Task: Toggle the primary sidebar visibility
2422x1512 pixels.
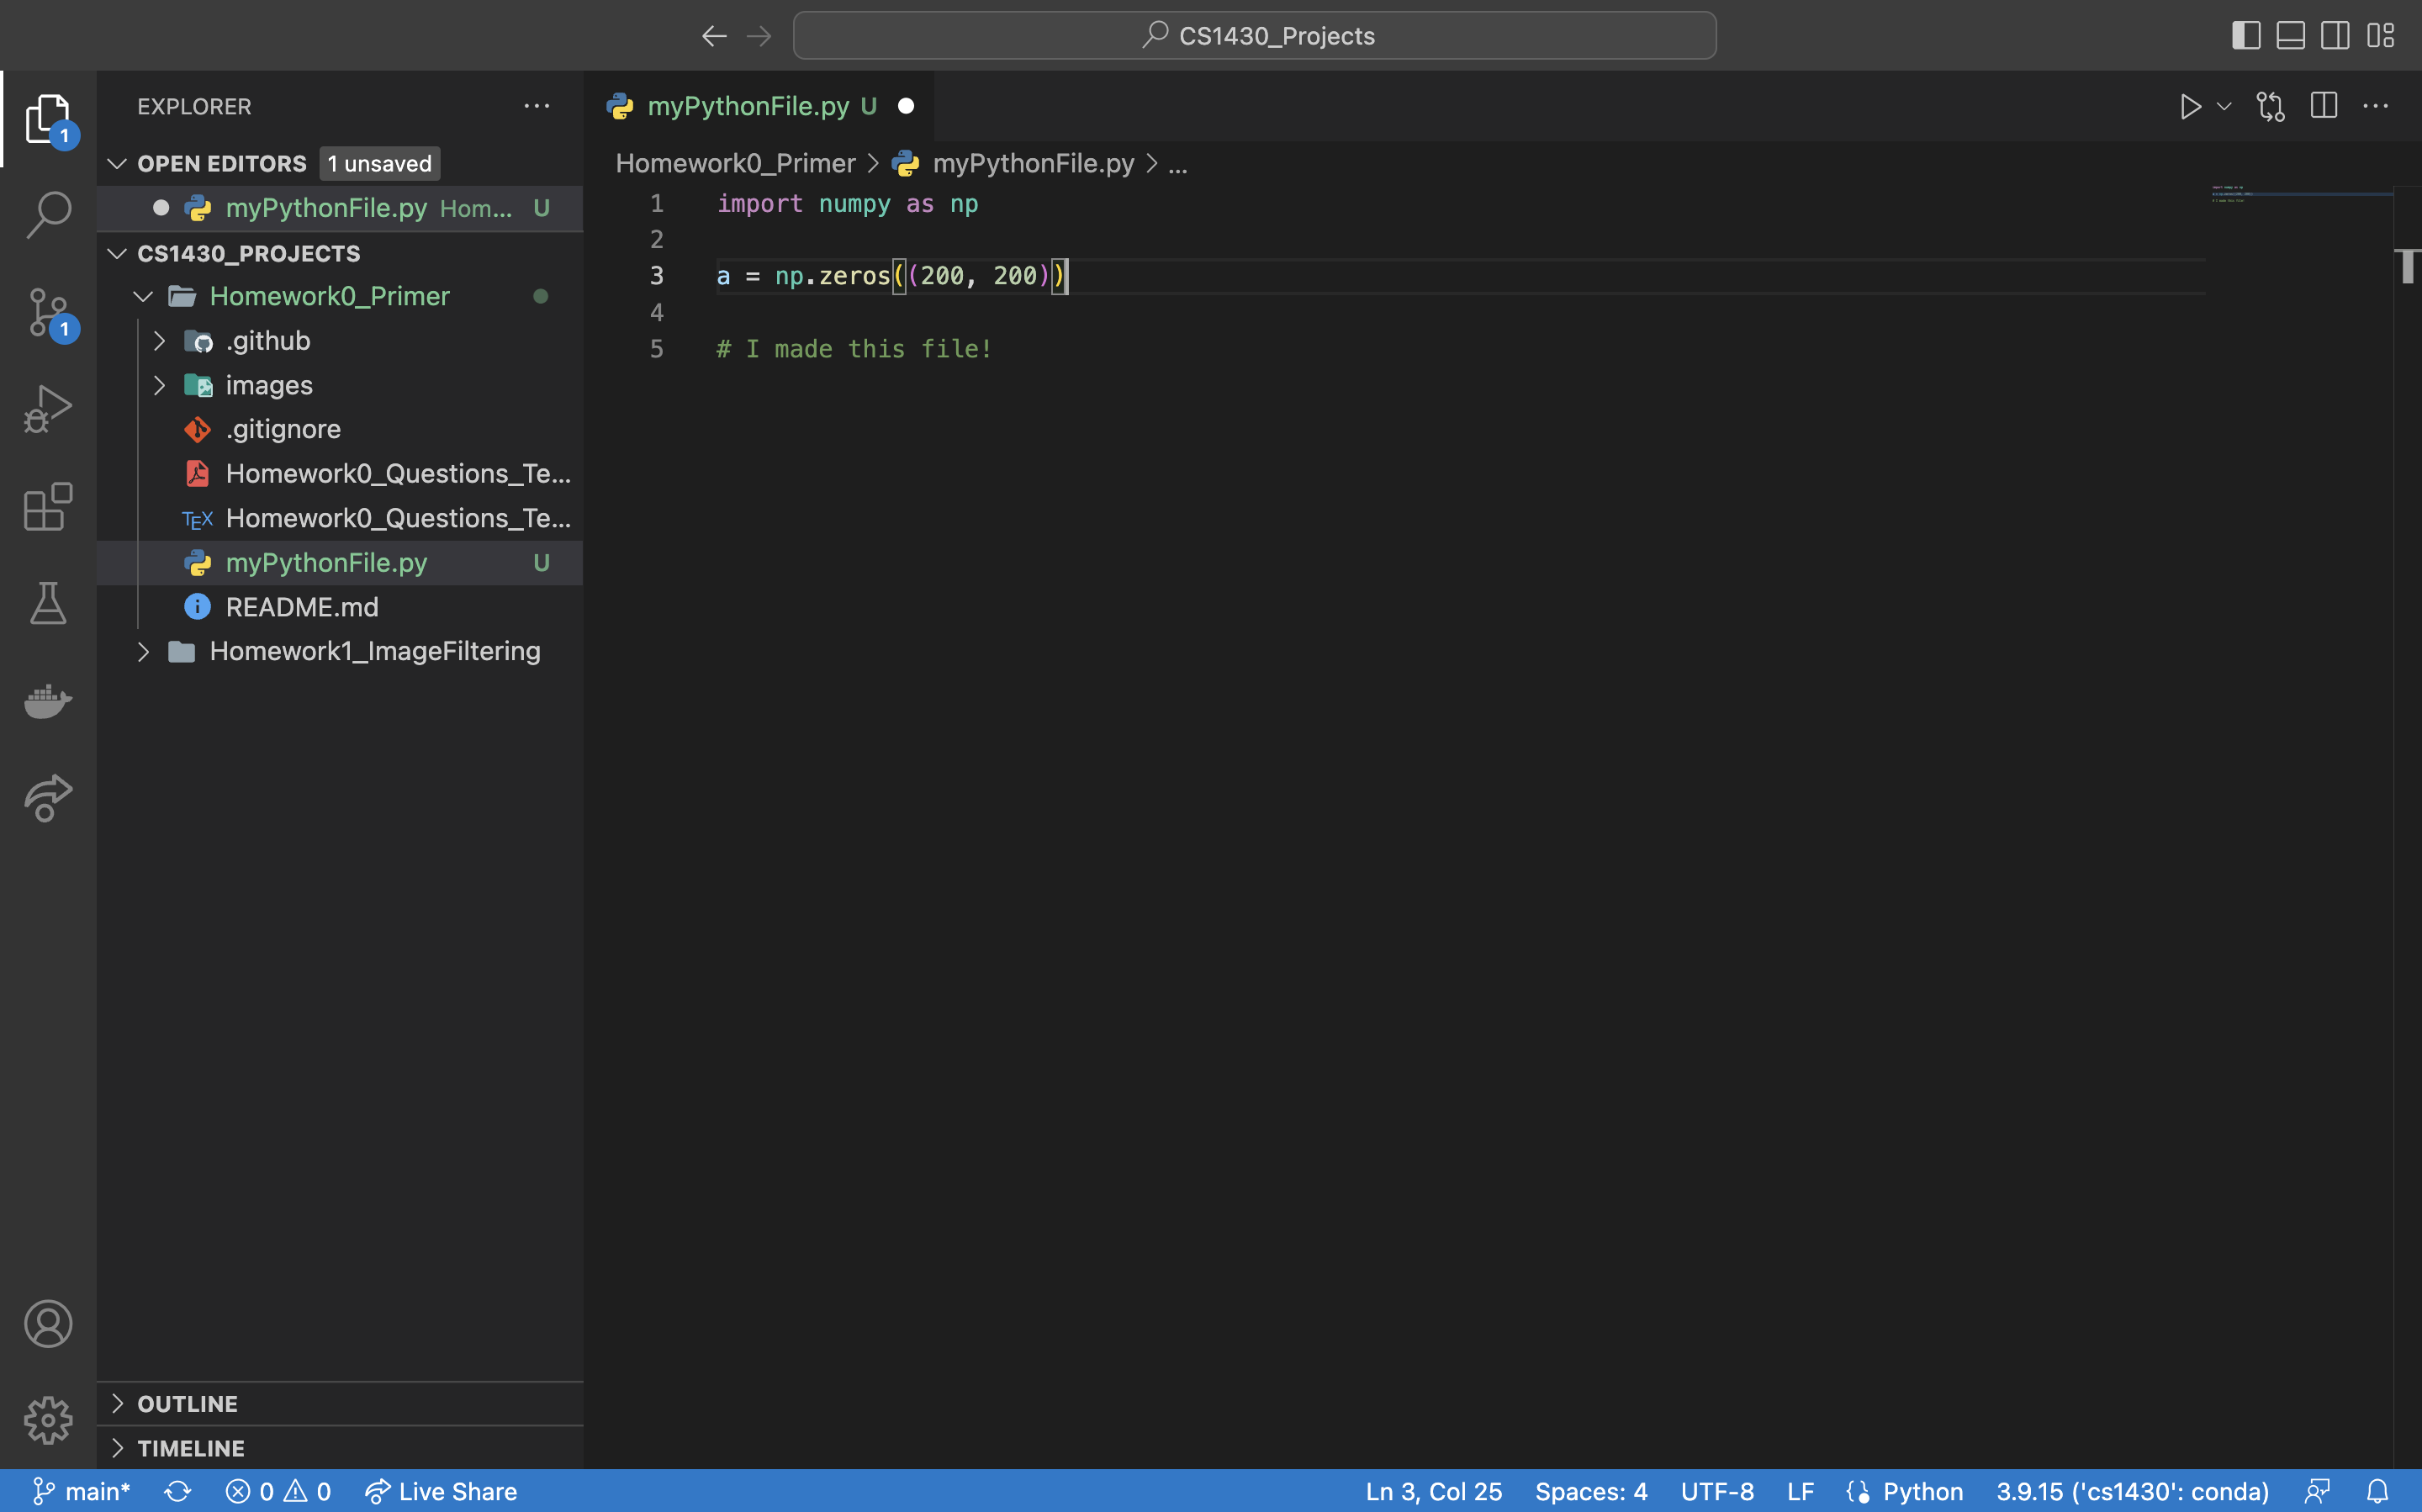Action: (2245, 35)
